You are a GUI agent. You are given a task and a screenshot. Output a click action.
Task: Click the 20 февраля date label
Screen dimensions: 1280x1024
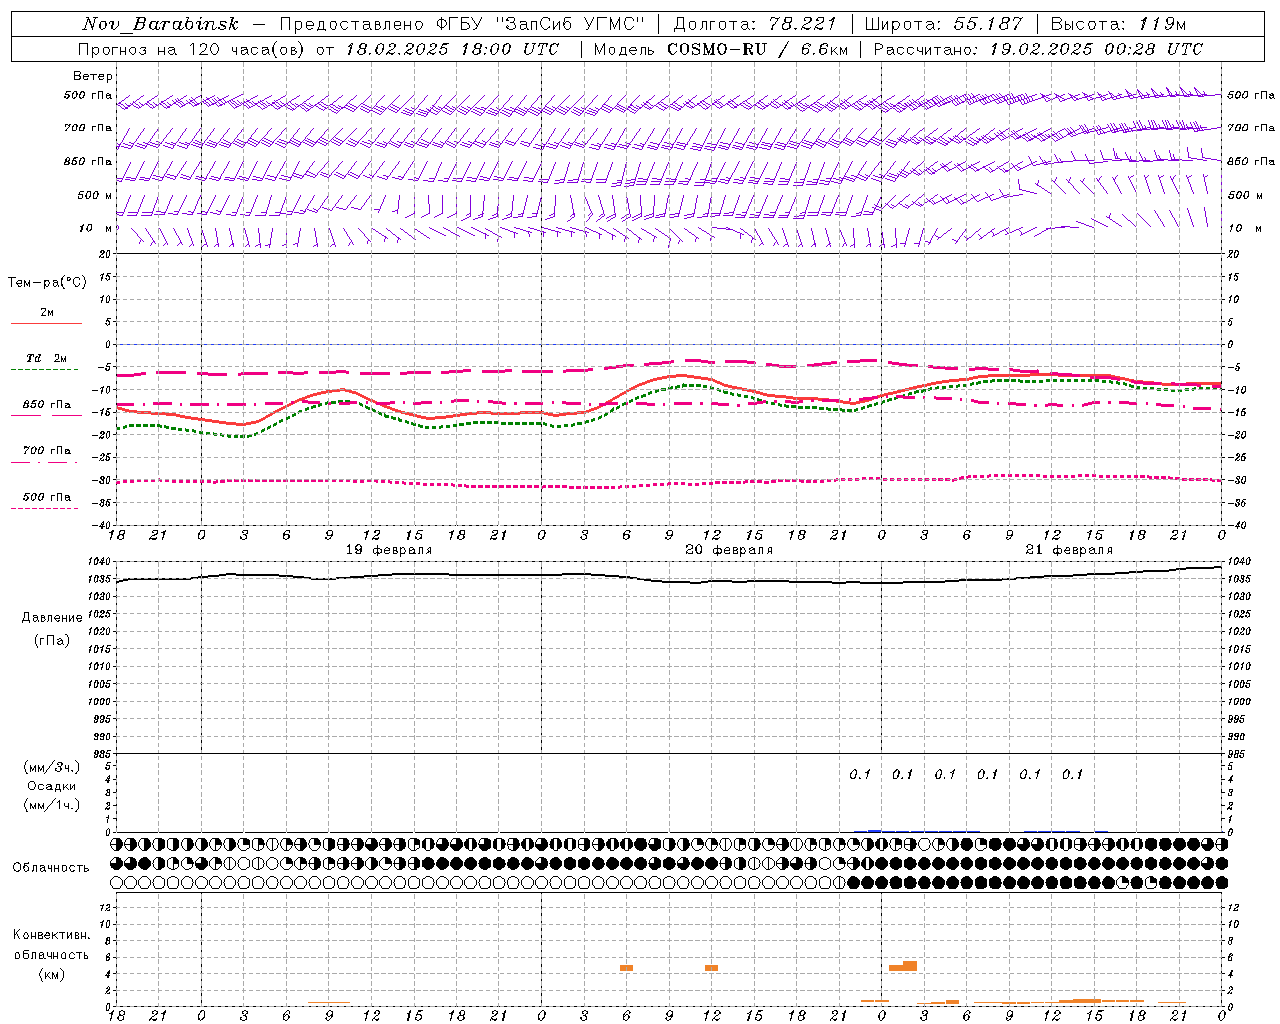pyautogui.click(x=729, y=550)
